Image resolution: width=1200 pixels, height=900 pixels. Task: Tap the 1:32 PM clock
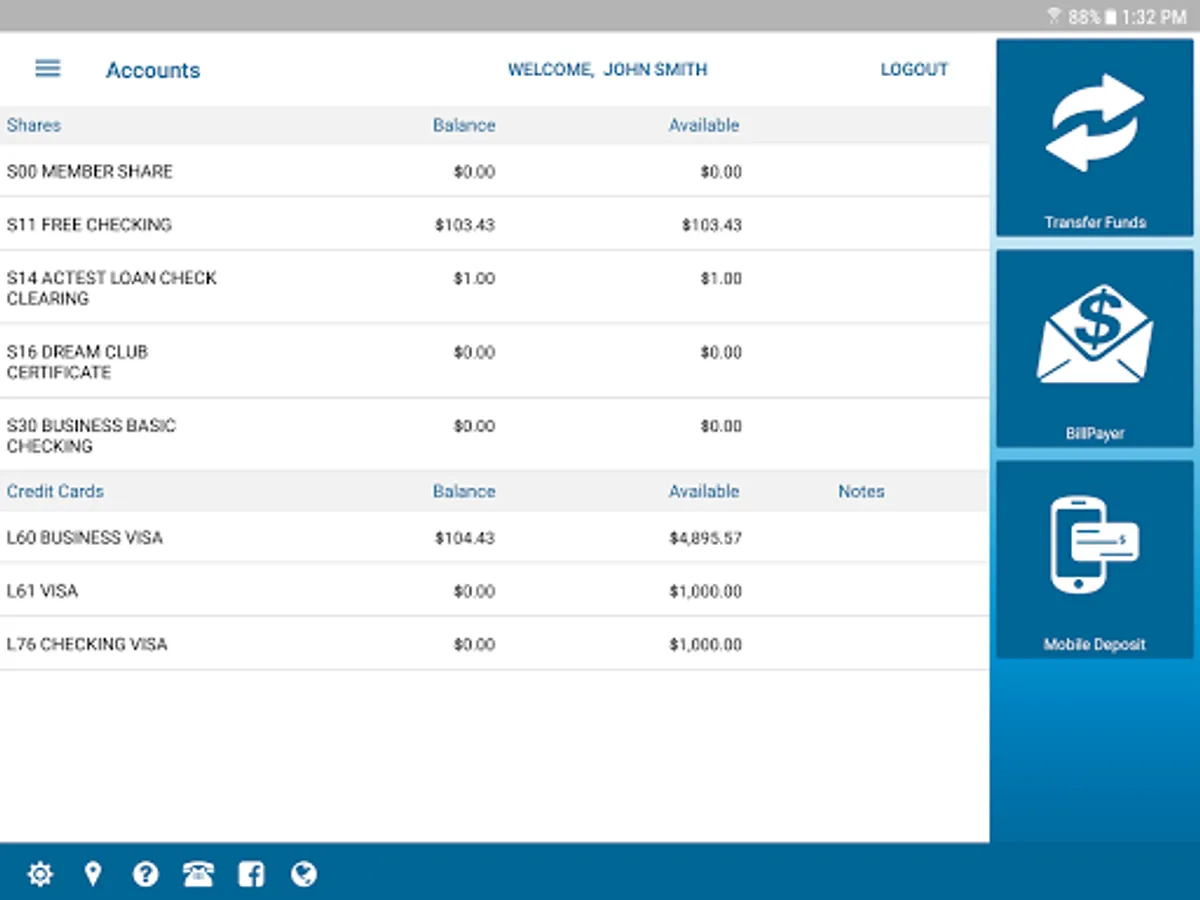[x=1154, y=17]
